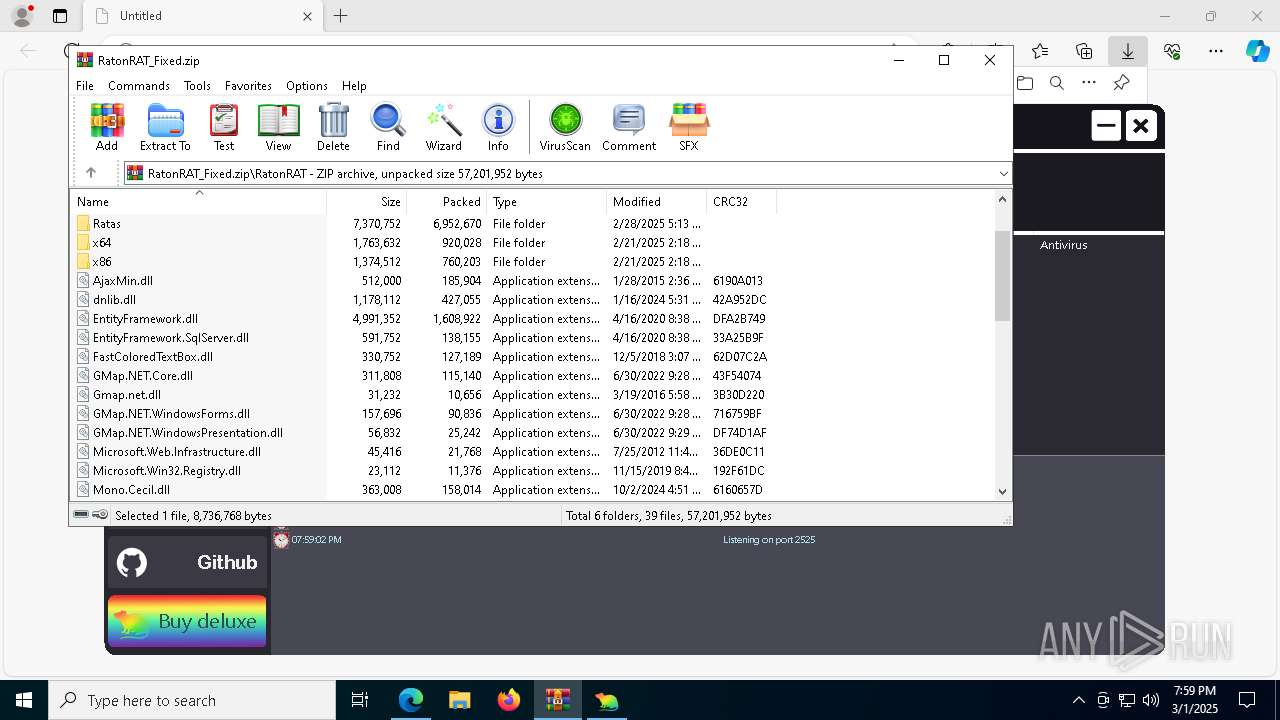Open the File menu
This screenshot has width=1280, height=720.
coord(85,86)
